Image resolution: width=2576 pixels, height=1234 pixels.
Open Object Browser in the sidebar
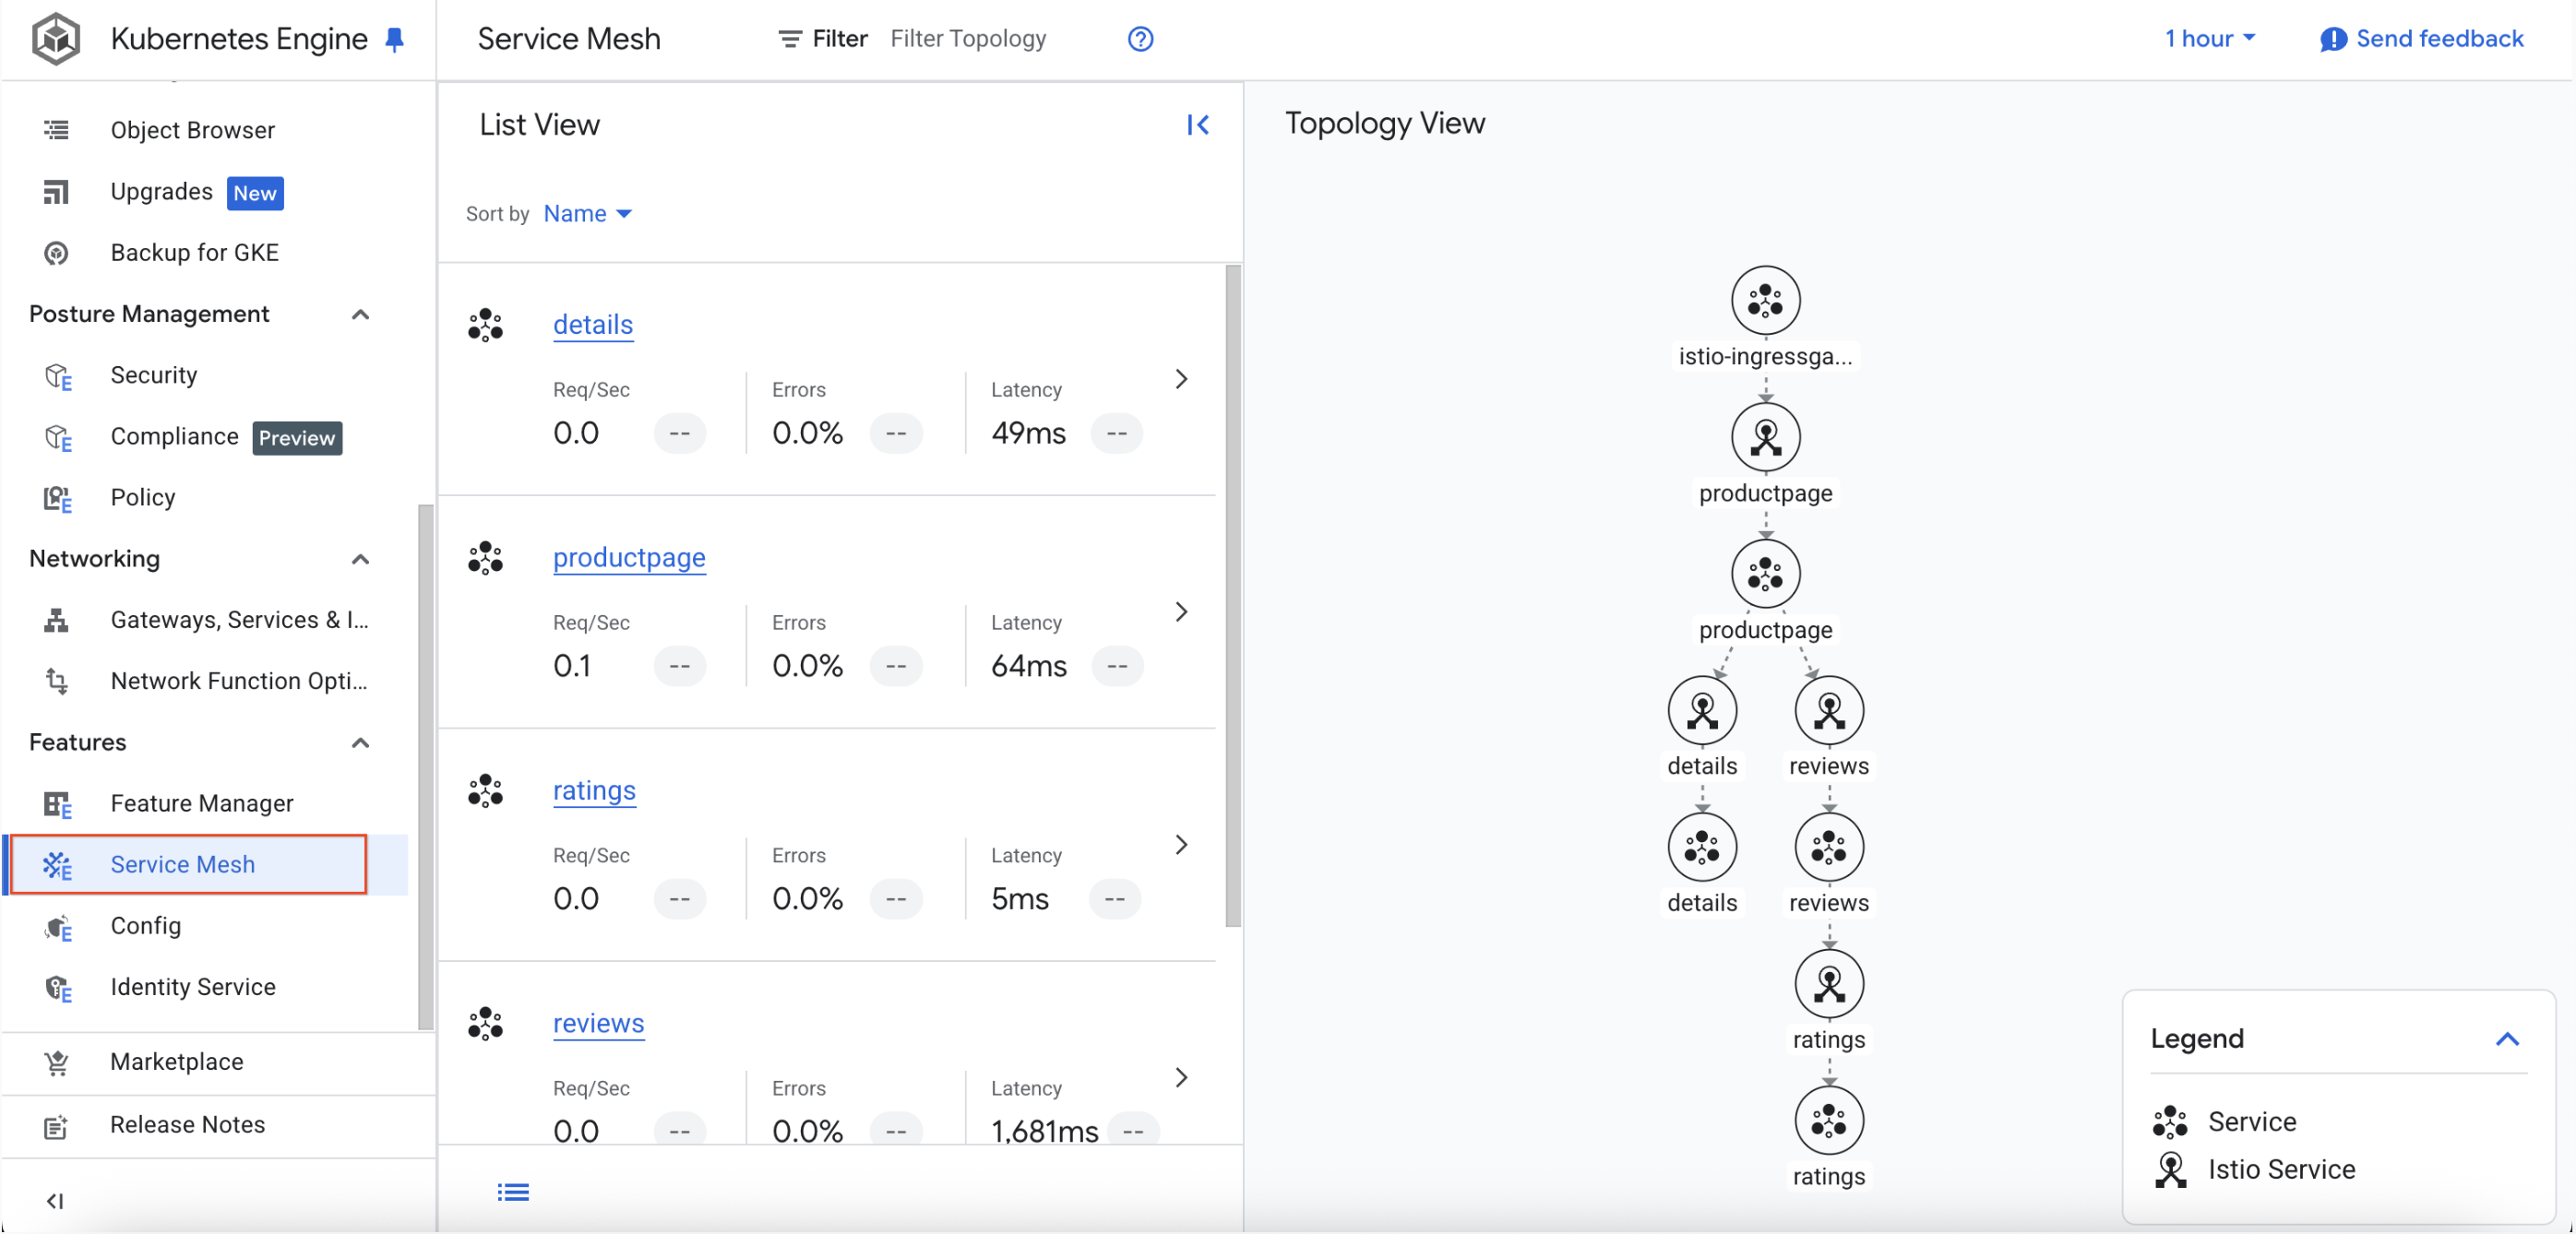tap(192, 130)
